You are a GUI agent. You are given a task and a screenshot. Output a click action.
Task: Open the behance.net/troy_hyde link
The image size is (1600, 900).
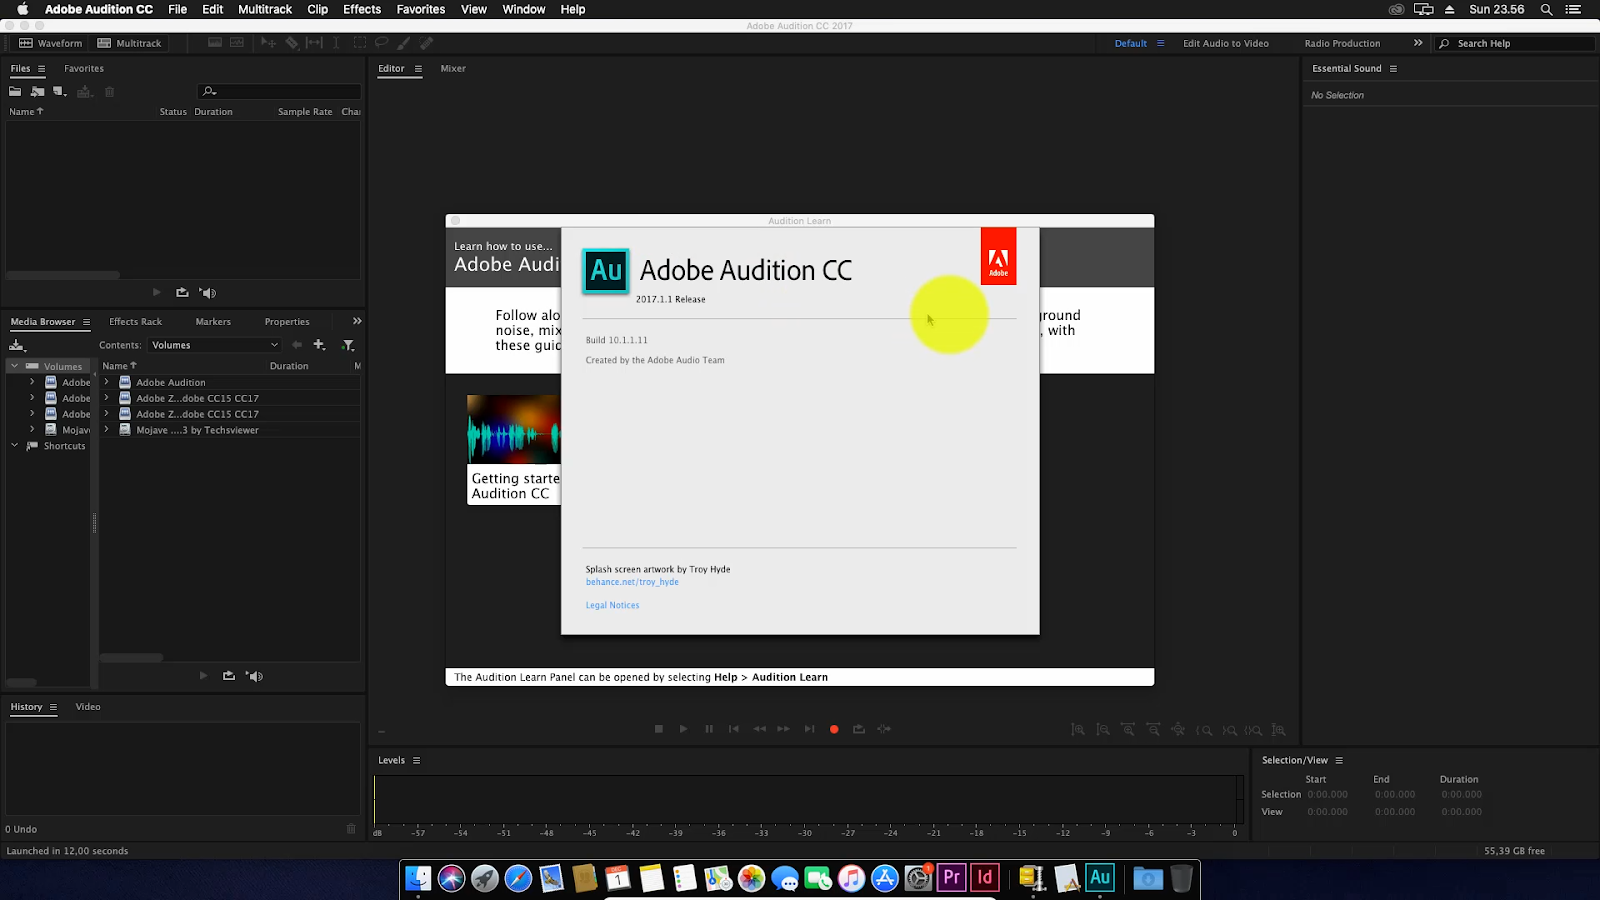click(x=632, y=582)
